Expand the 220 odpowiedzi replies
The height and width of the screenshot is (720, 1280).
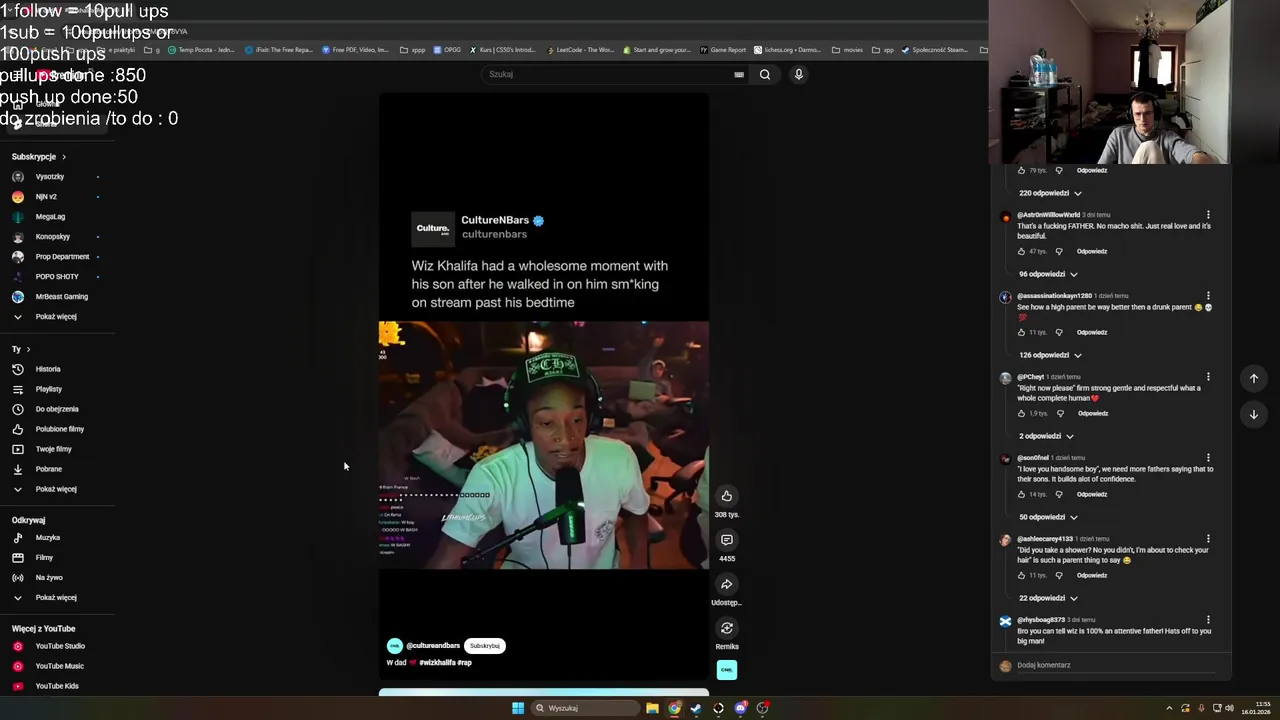coord(1050,193)
